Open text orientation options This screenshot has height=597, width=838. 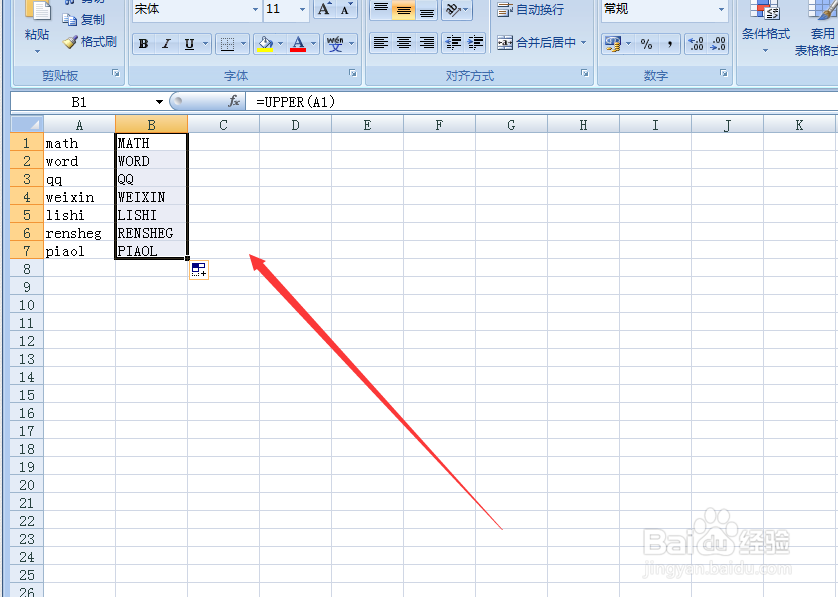(457, 9)
